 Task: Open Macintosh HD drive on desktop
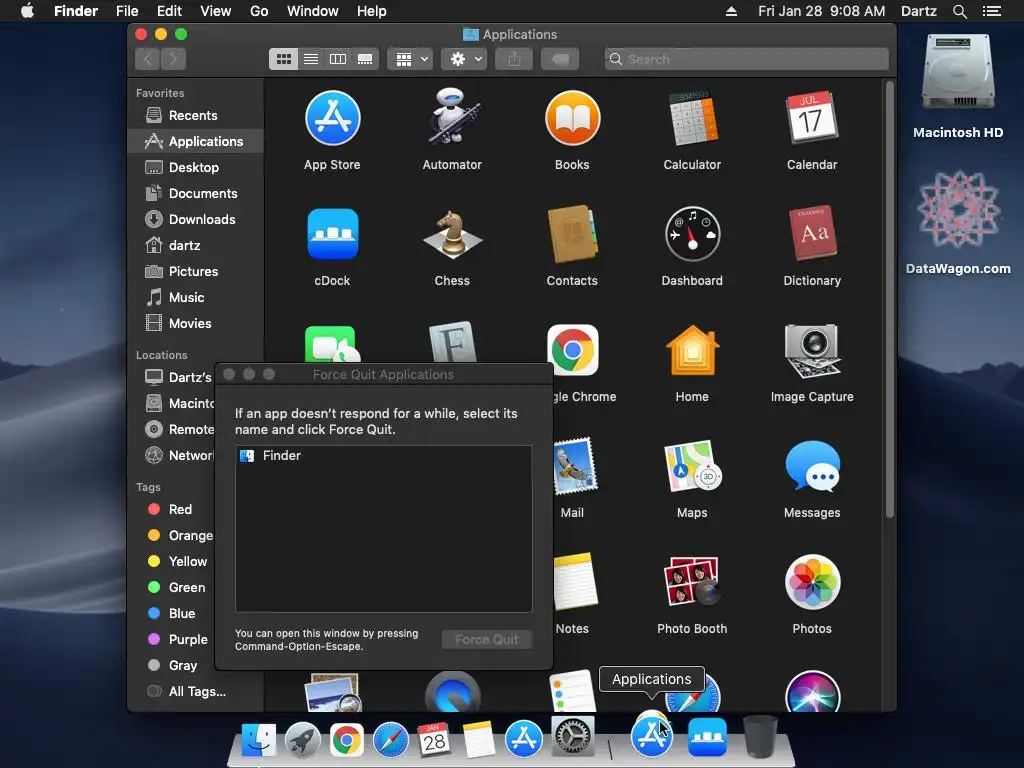[958, 72]
